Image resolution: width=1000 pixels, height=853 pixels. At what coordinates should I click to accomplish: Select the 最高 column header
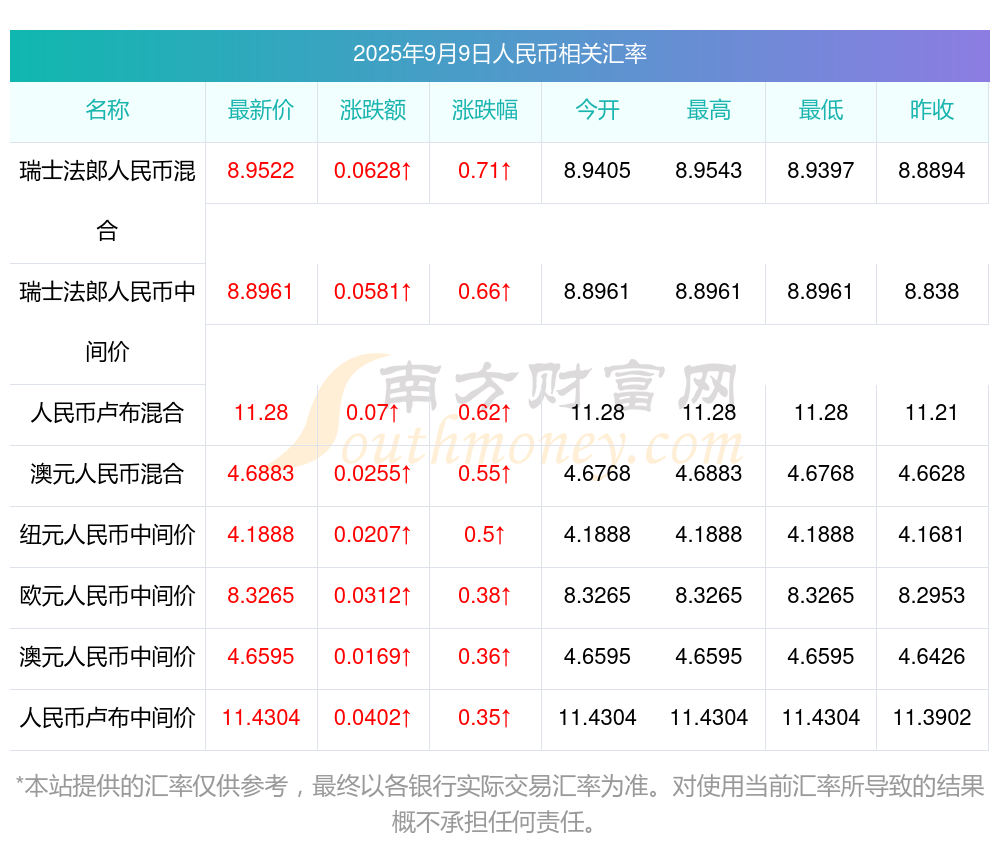tap(709, 110)
